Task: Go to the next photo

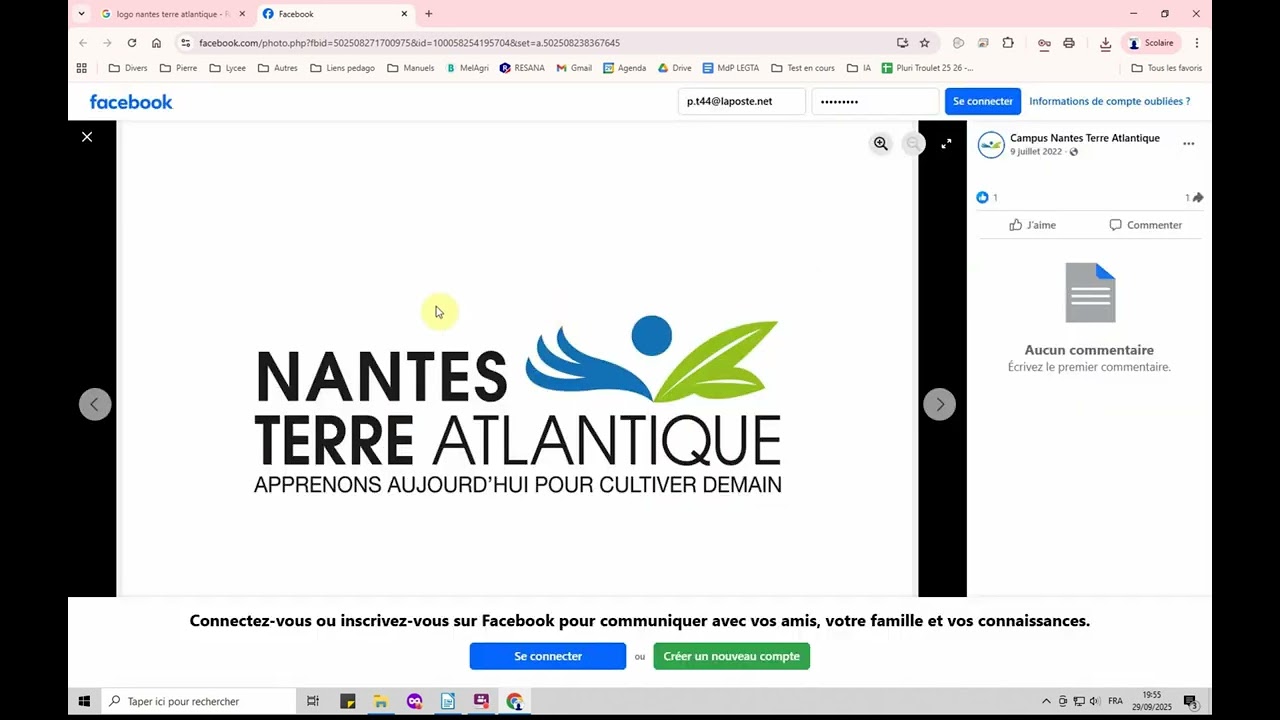Action: coord(939,404)
